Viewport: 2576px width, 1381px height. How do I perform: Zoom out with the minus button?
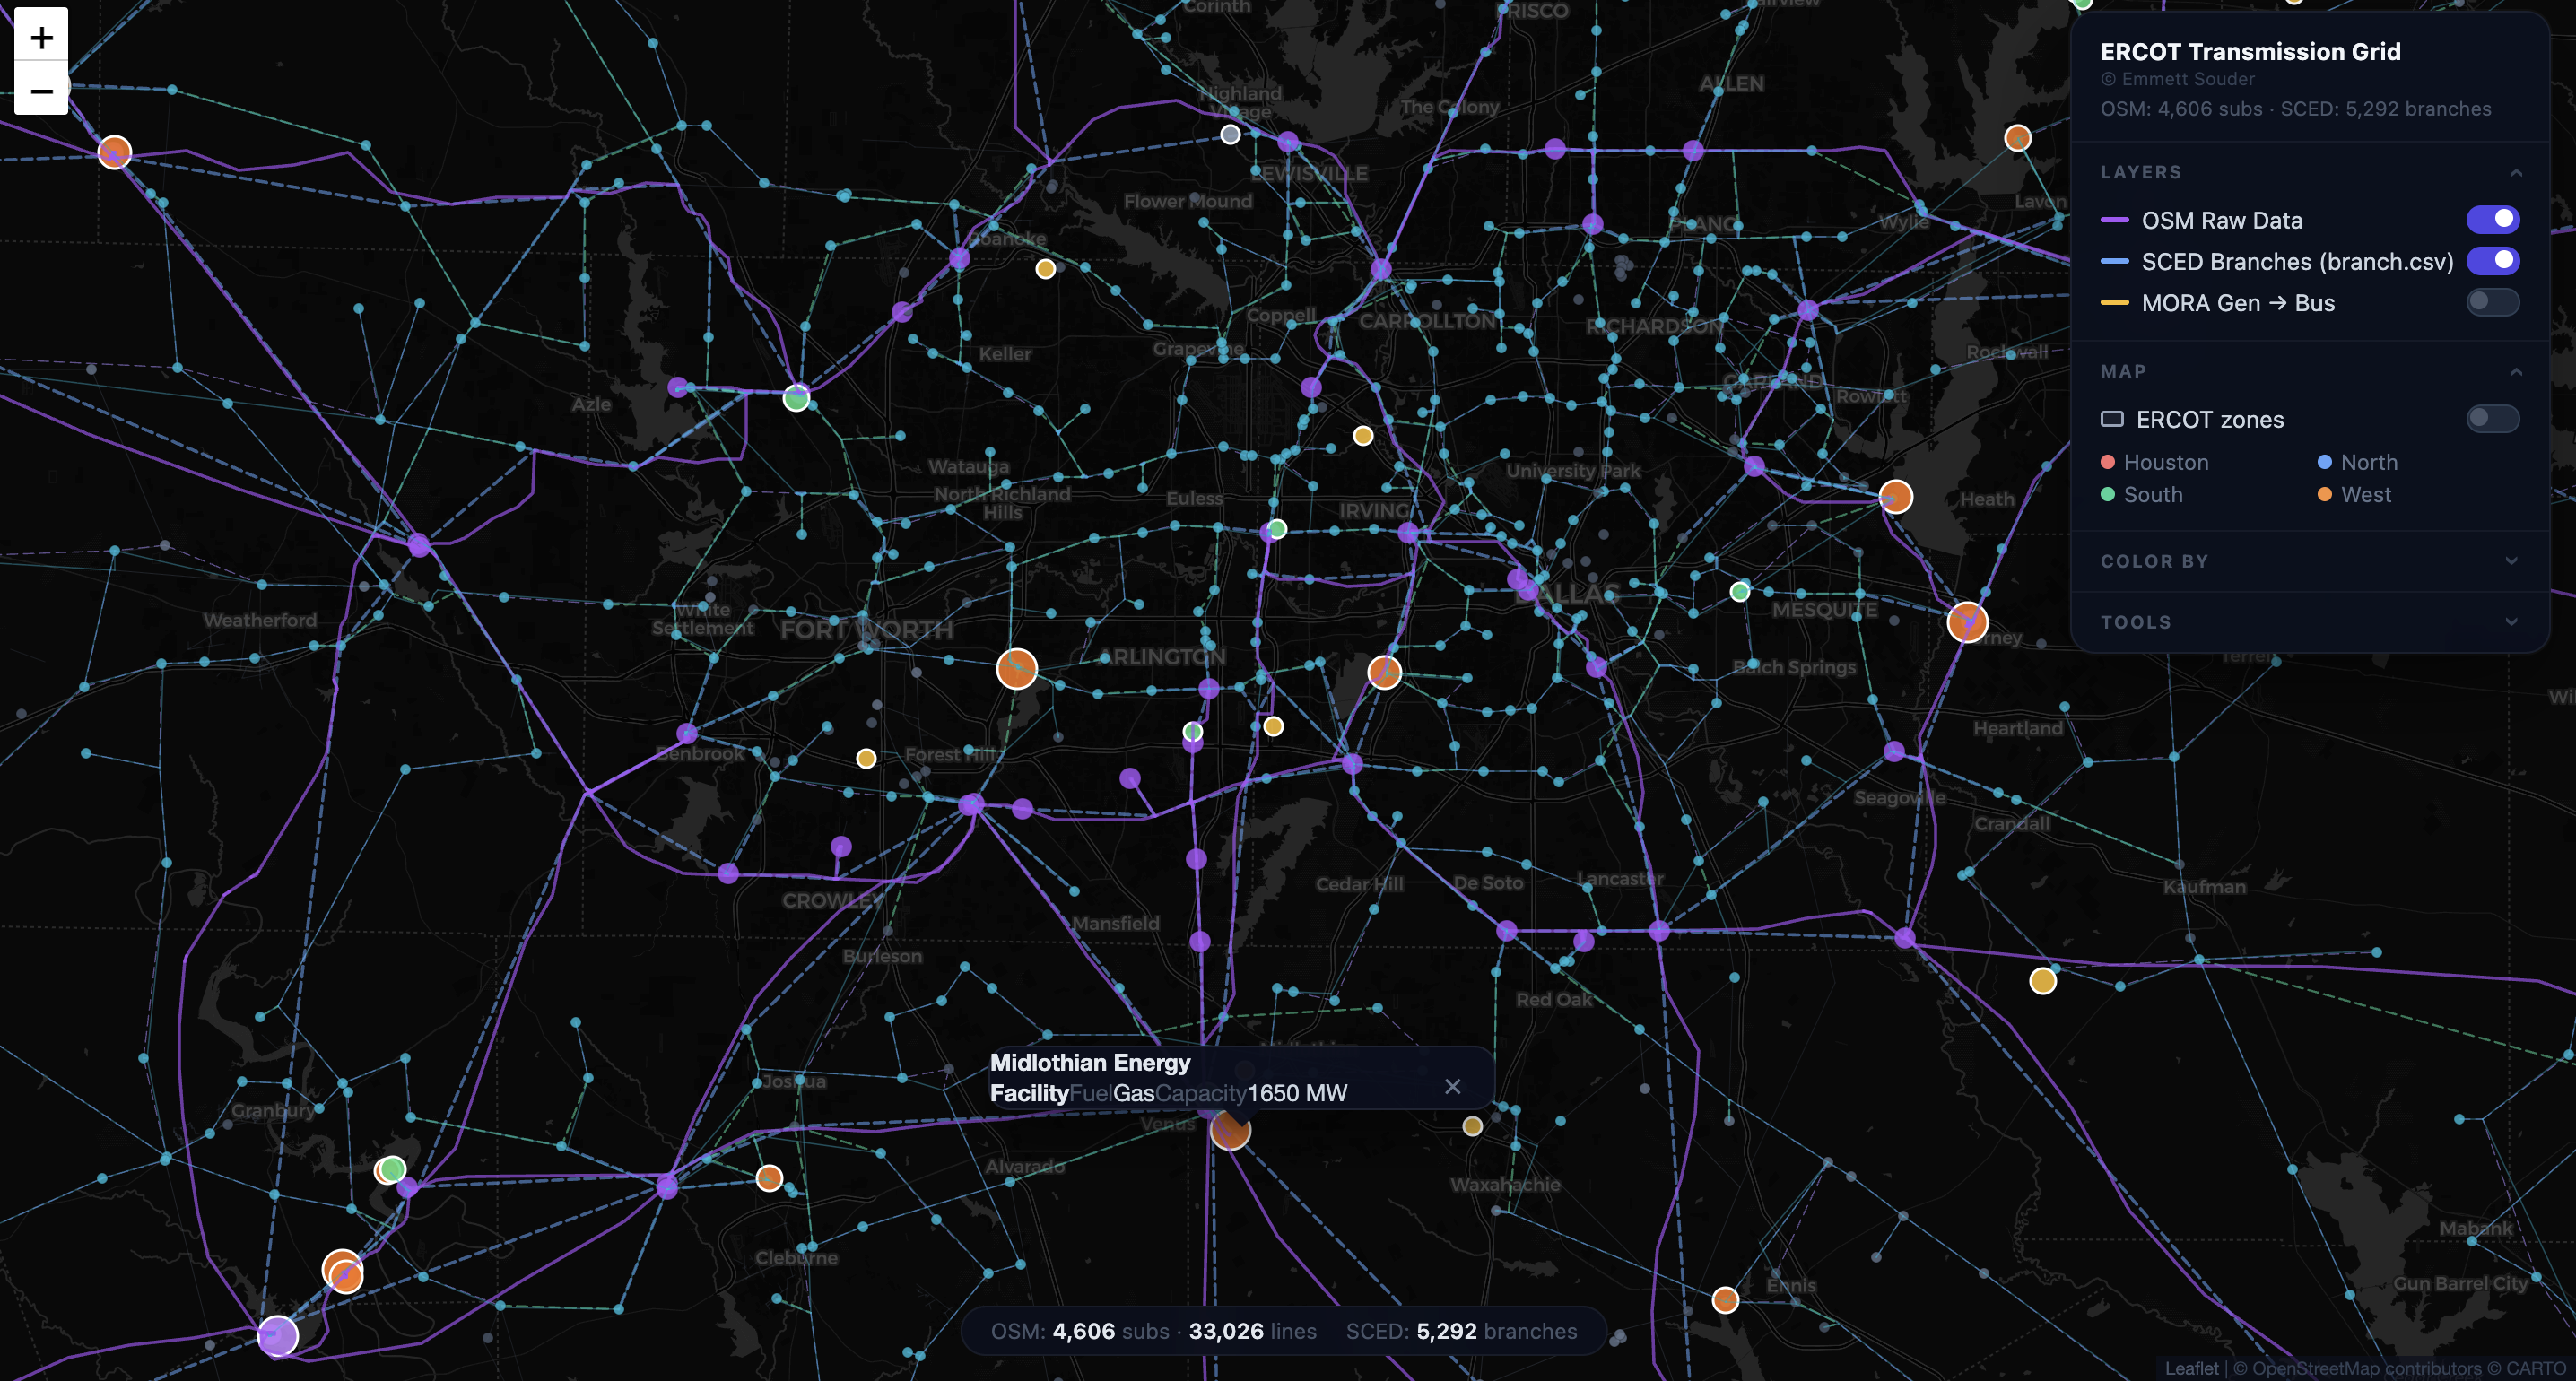click(41, 90)
